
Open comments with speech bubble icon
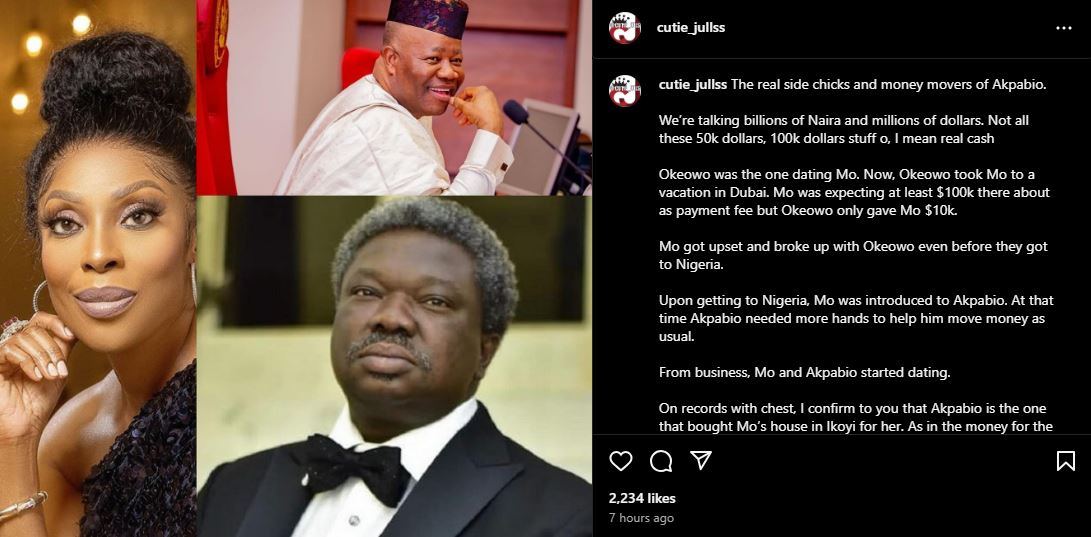661,460
